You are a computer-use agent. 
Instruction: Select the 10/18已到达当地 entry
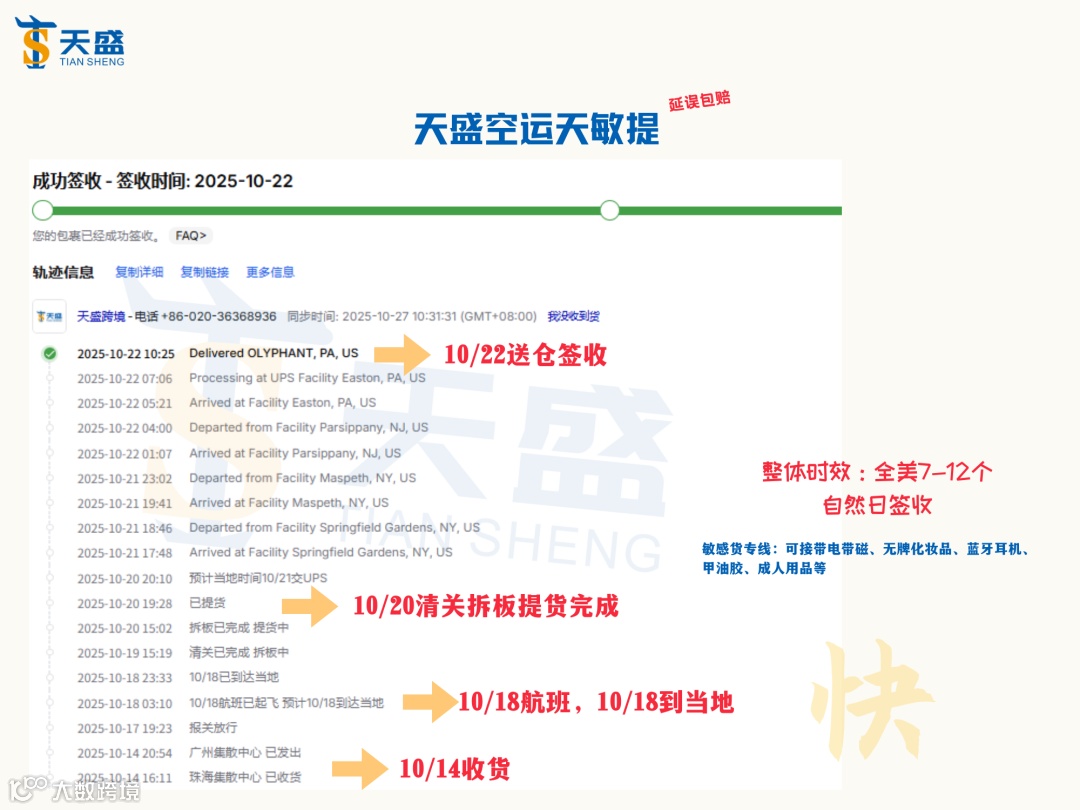click(x=233, y=677)
